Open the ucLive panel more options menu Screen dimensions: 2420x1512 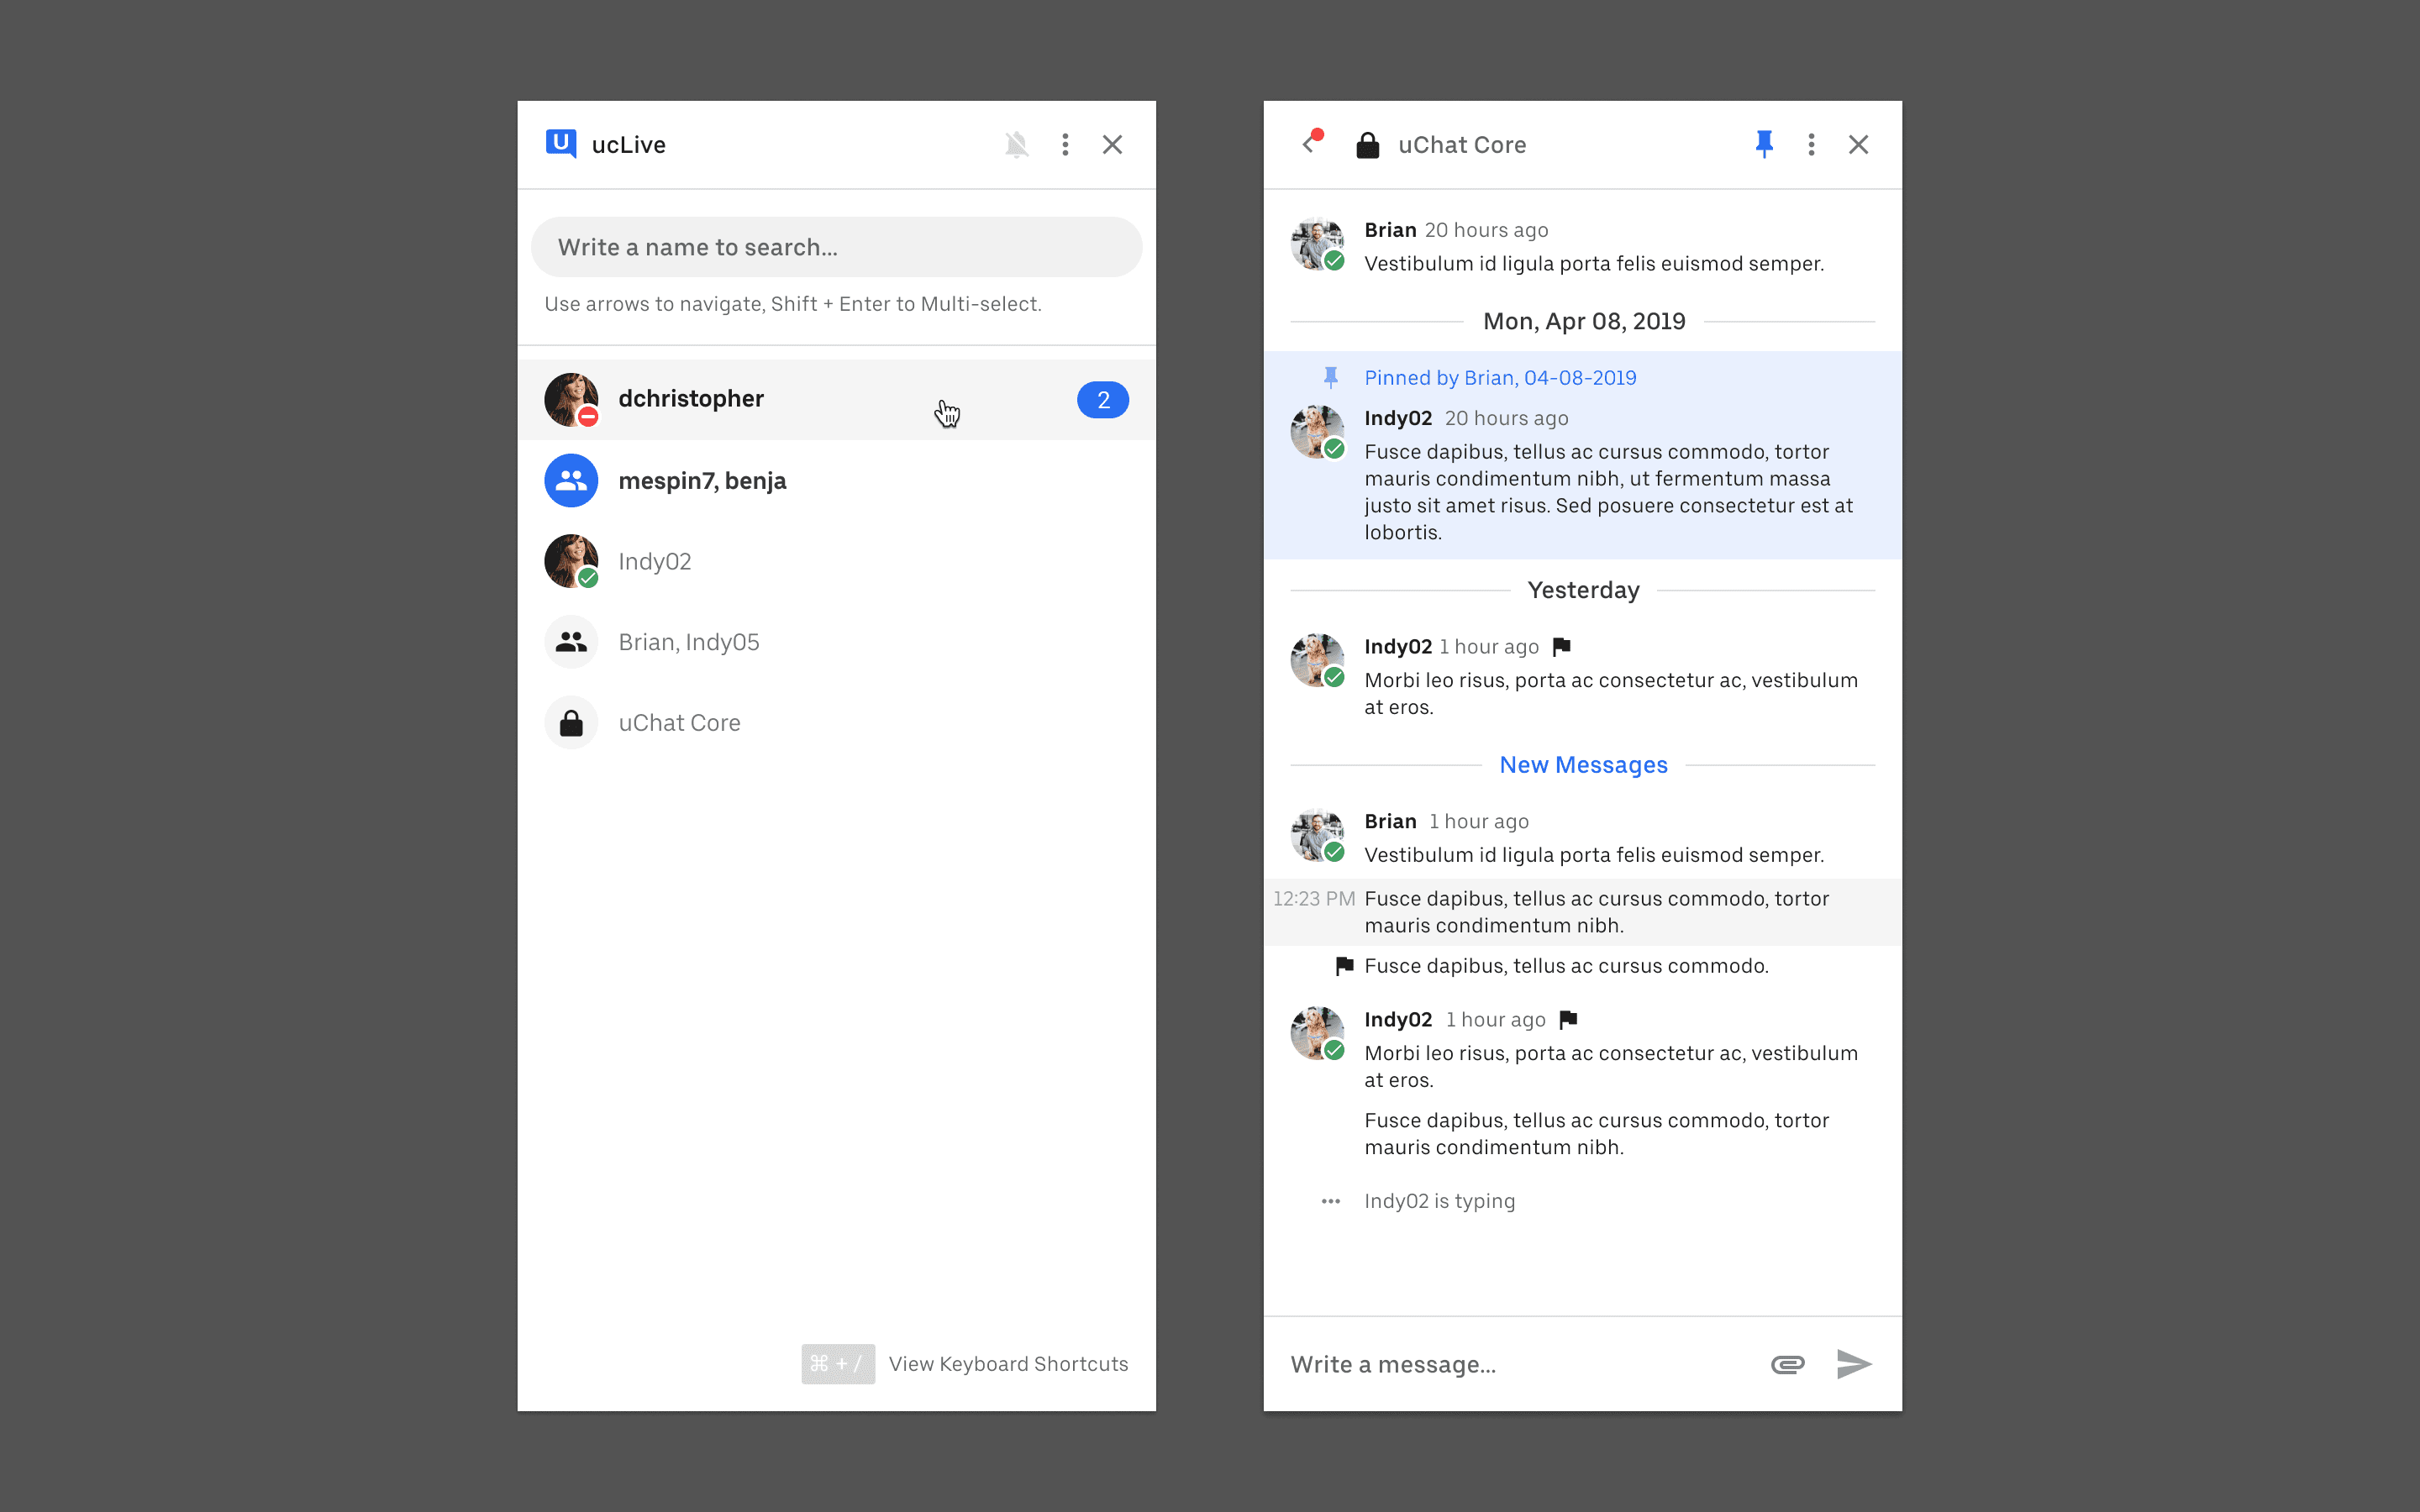(1065, 145)
